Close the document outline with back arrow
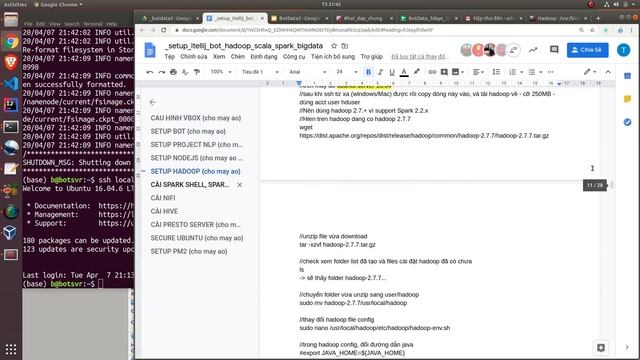640x360 pixels. pyautogui.click(x=153, y=102)
